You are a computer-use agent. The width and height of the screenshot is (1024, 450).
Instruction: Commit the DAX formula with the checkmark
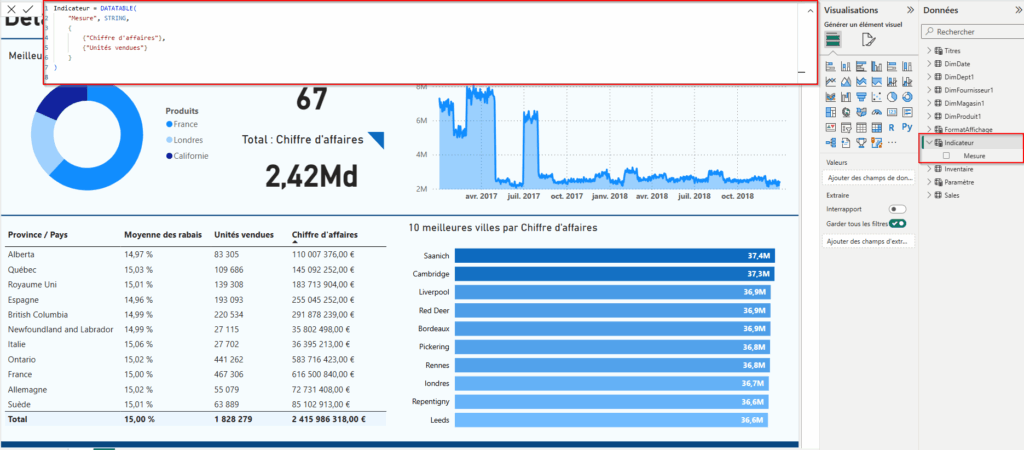click(x=28, y=9)
